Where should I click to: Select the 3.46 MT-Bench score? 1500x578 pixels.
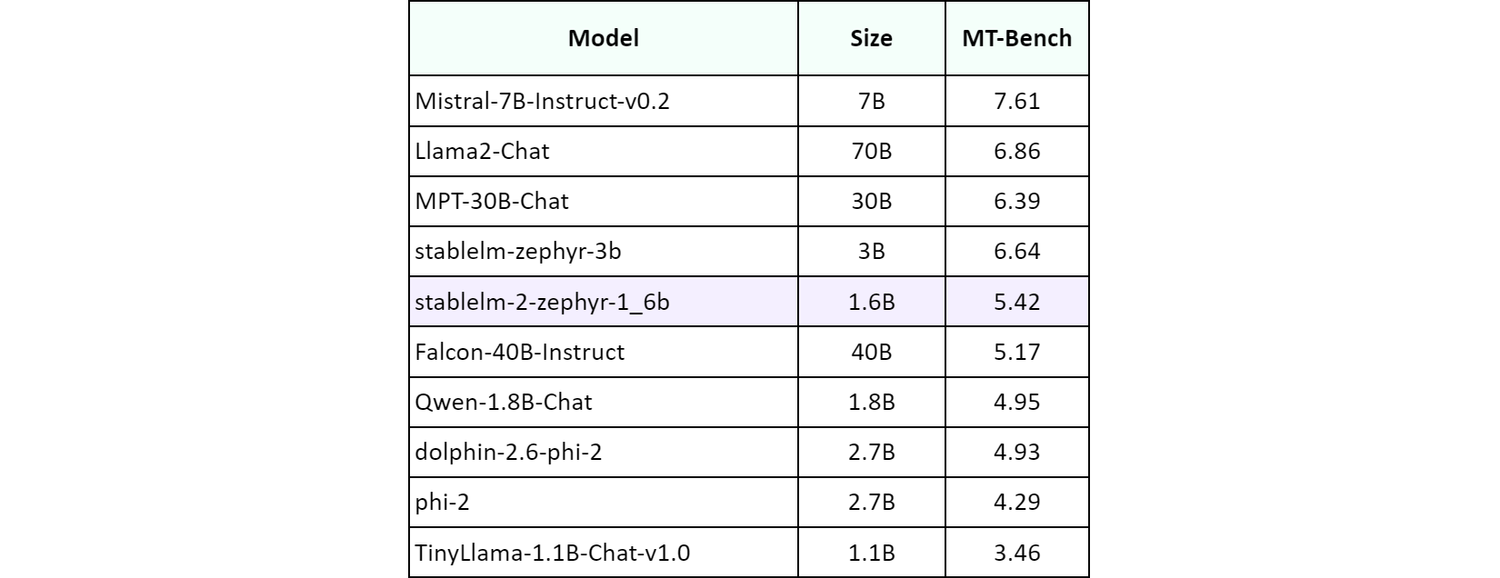tap(1017, 552)
